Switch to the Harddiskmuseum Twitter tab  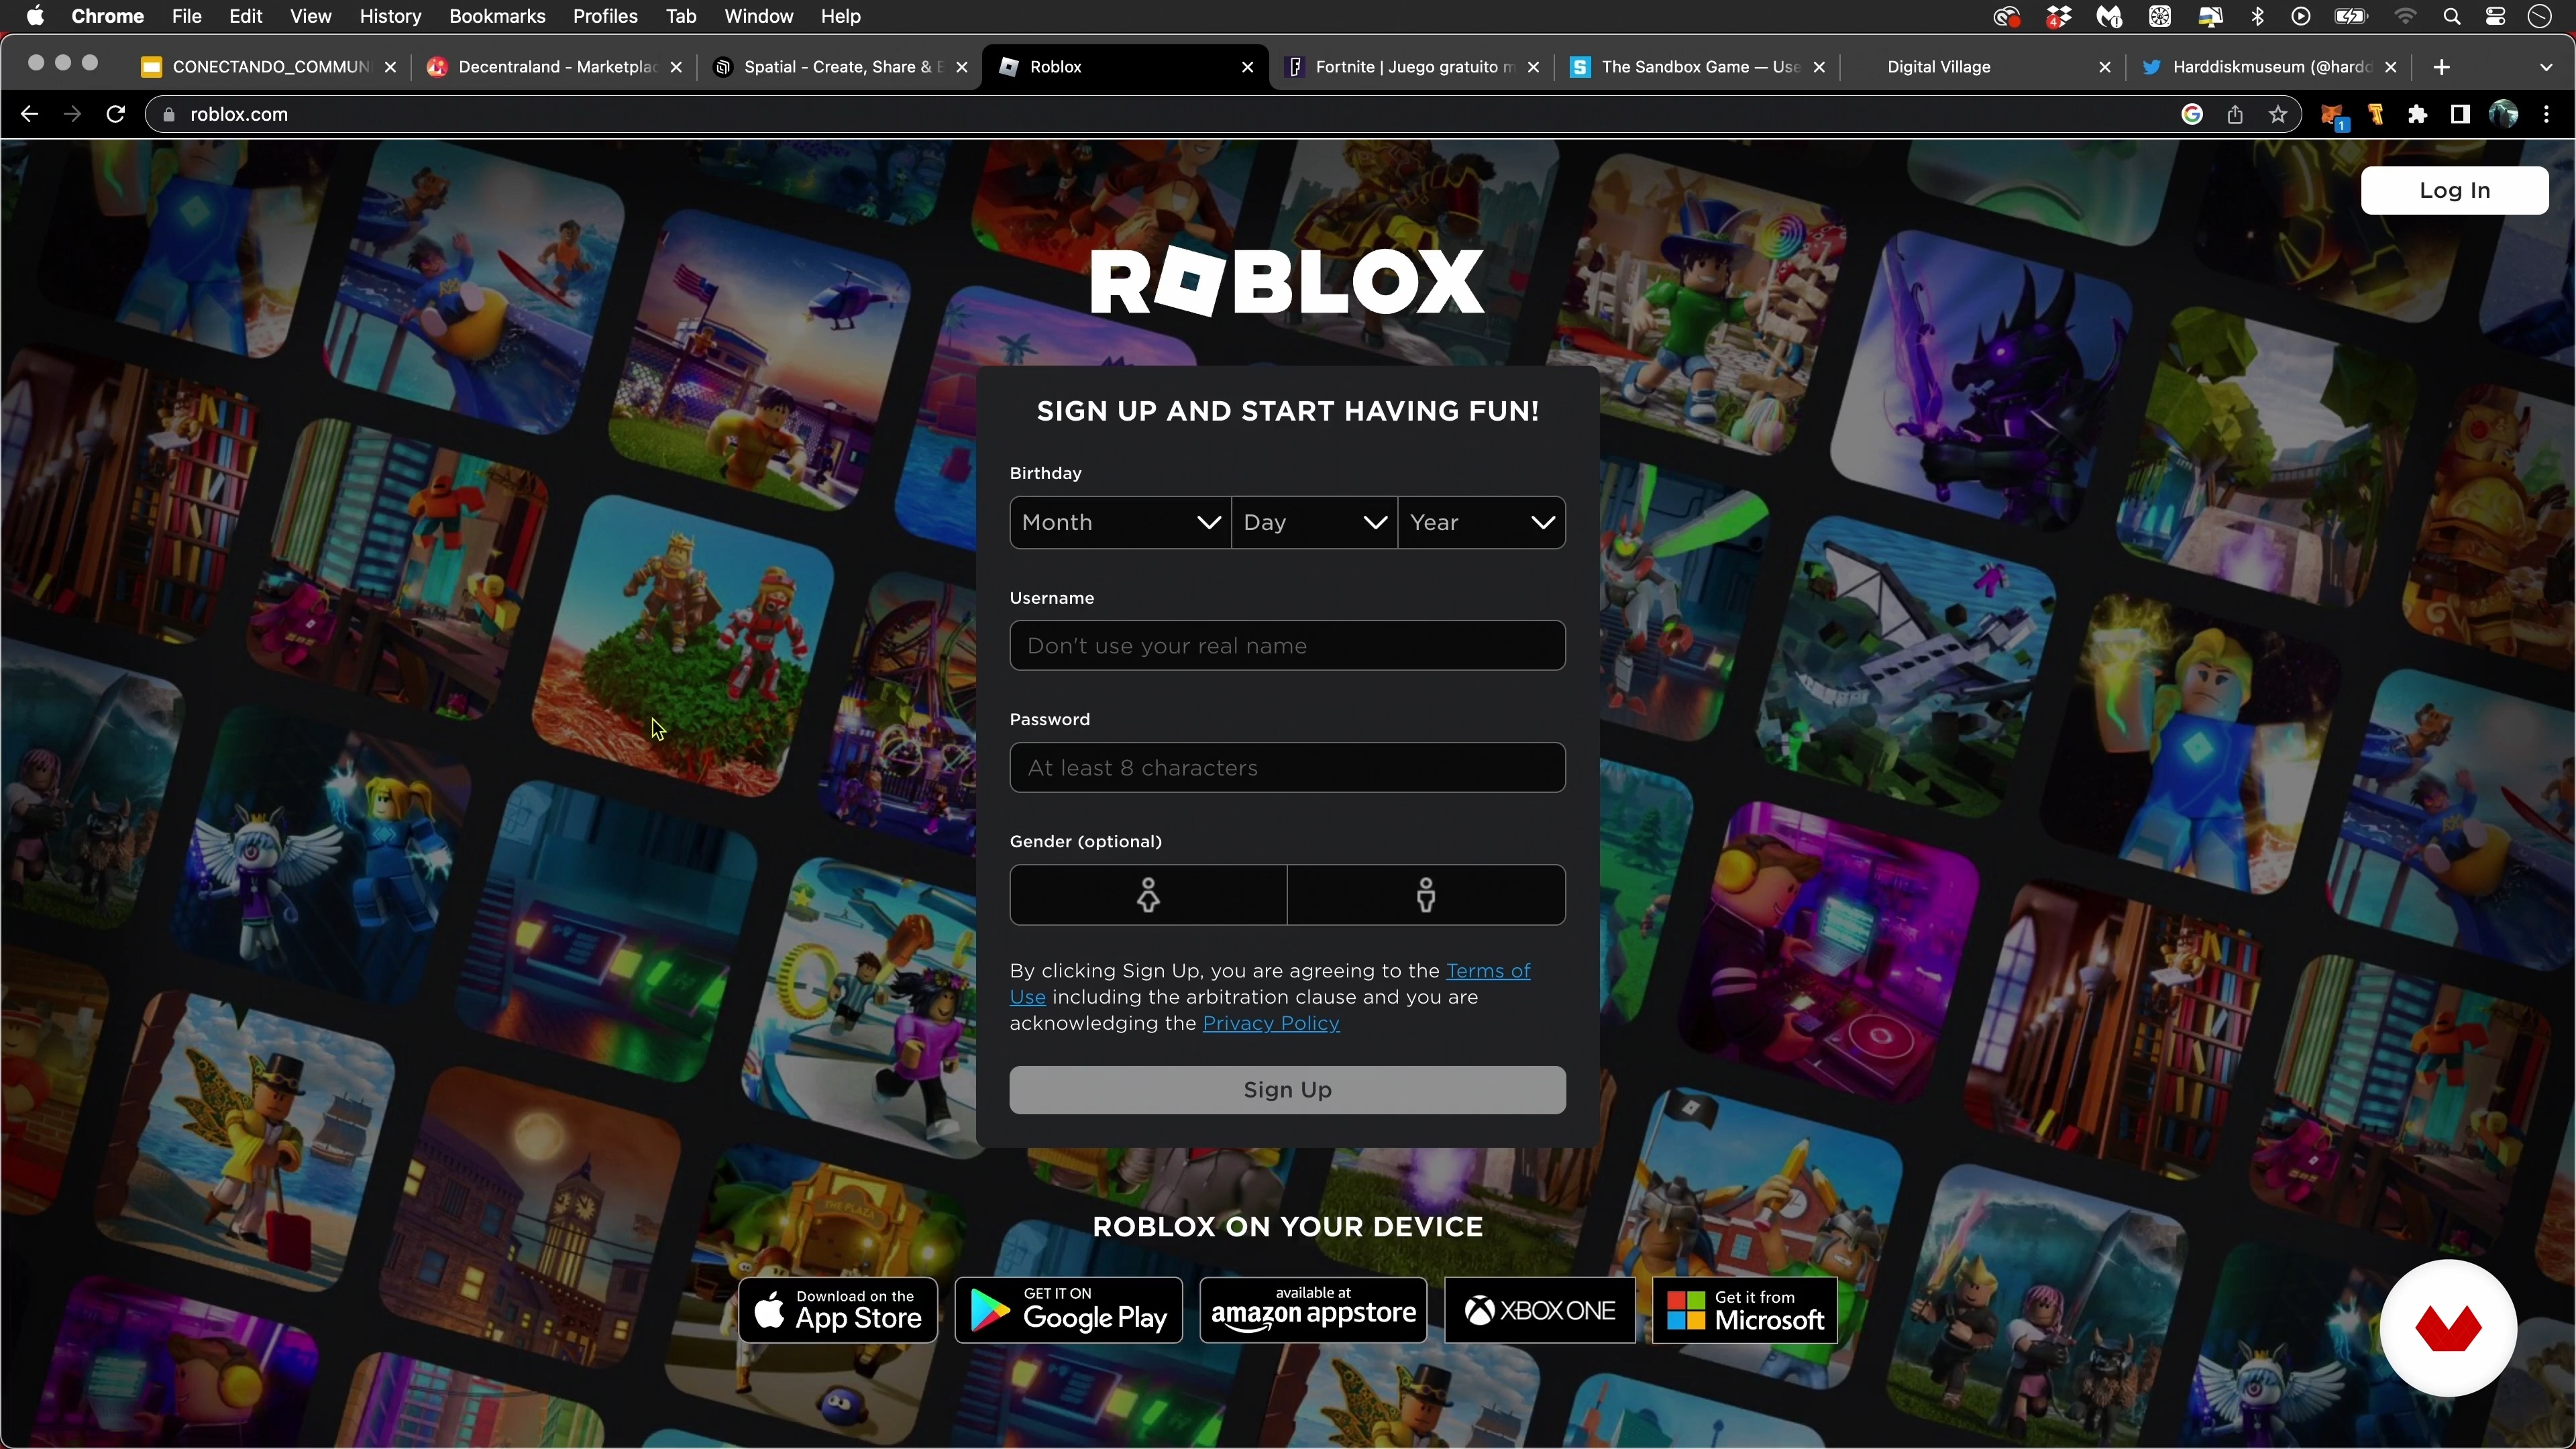coord(2270,67)
